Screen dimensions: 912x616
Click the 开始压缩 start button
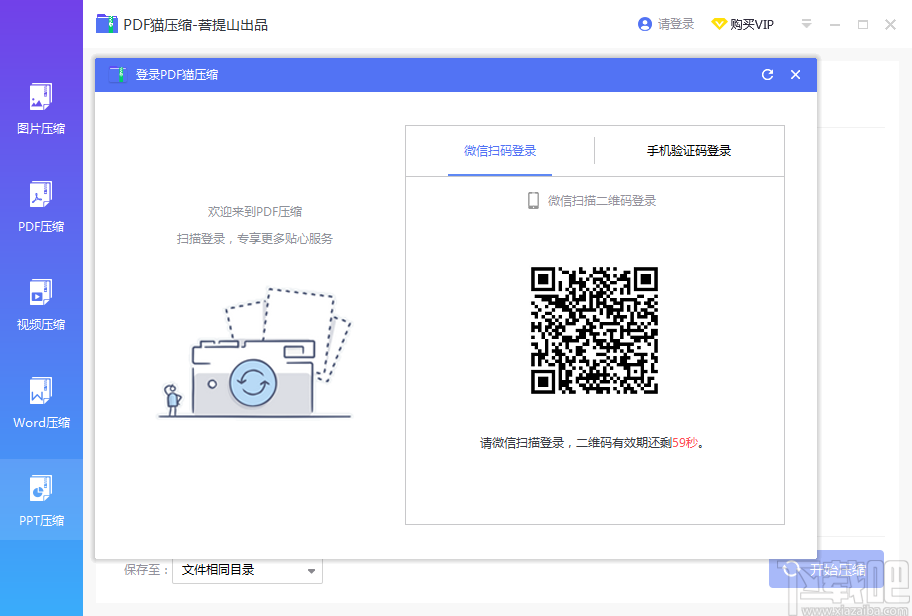[x=826, y=569]
